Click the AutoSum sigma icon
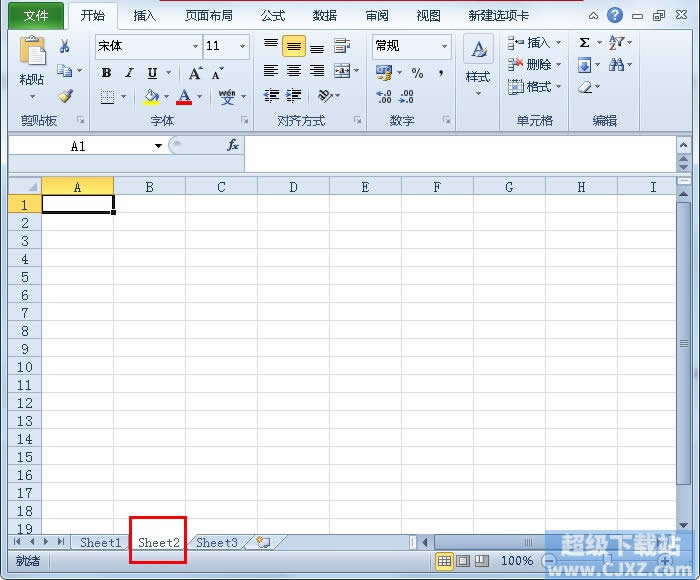 pyautogui.click(x=584, y=43)
